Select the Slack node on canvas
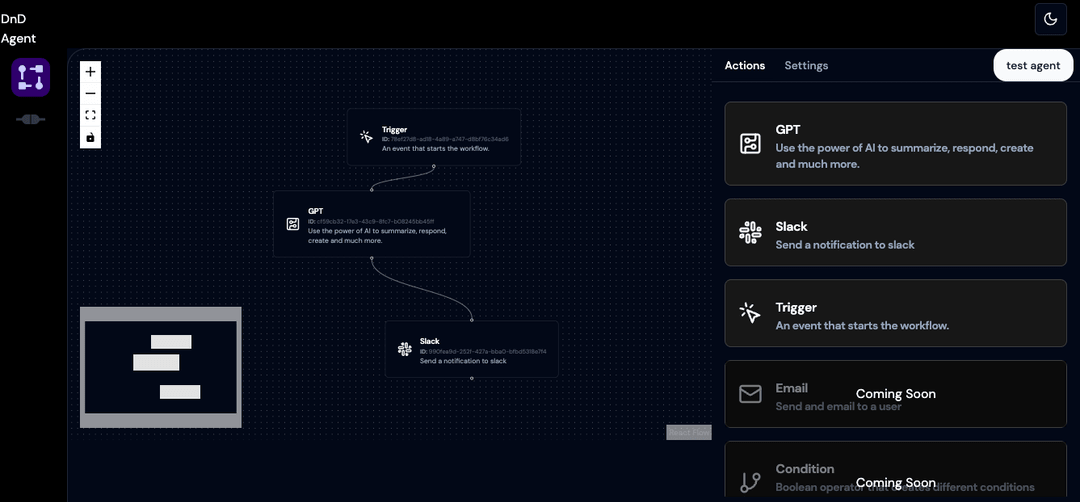Image resolution: width=1080 pixels, height=502 pixels. (472, 349)
